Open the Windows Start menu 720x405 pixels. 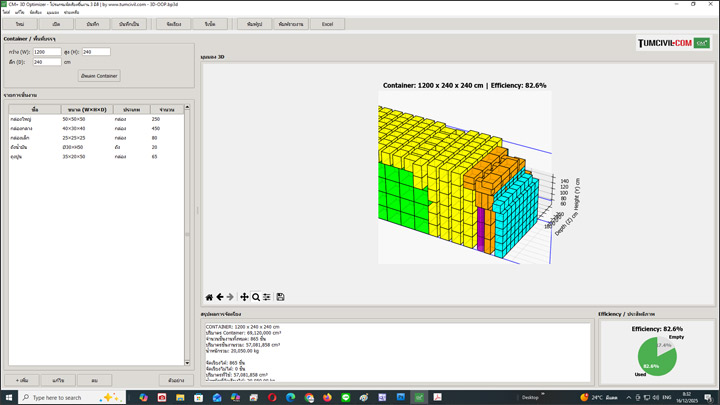pyautogui.click(x=8, y=397)
